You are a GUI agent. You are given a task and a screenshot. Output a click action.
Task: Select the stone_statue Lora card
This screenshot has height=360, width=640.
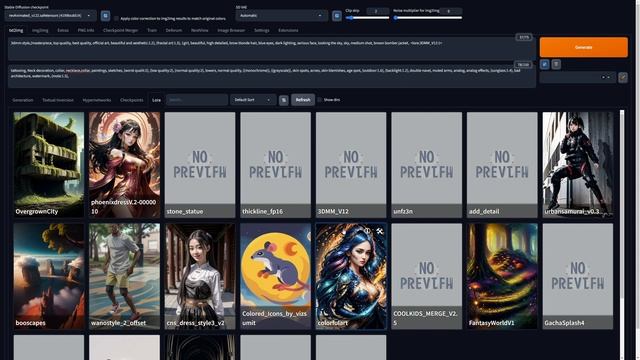tap(200, 165)
